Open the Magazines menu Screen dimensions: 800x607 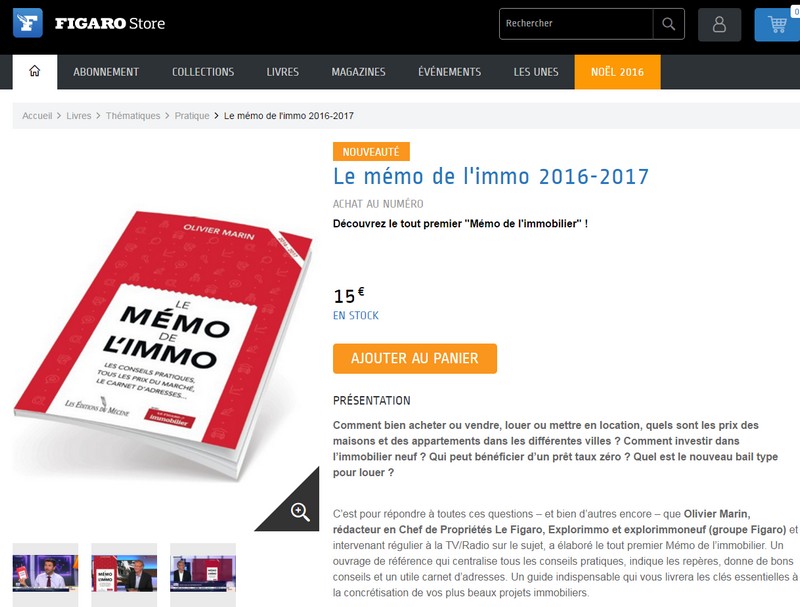pos(359,72)
